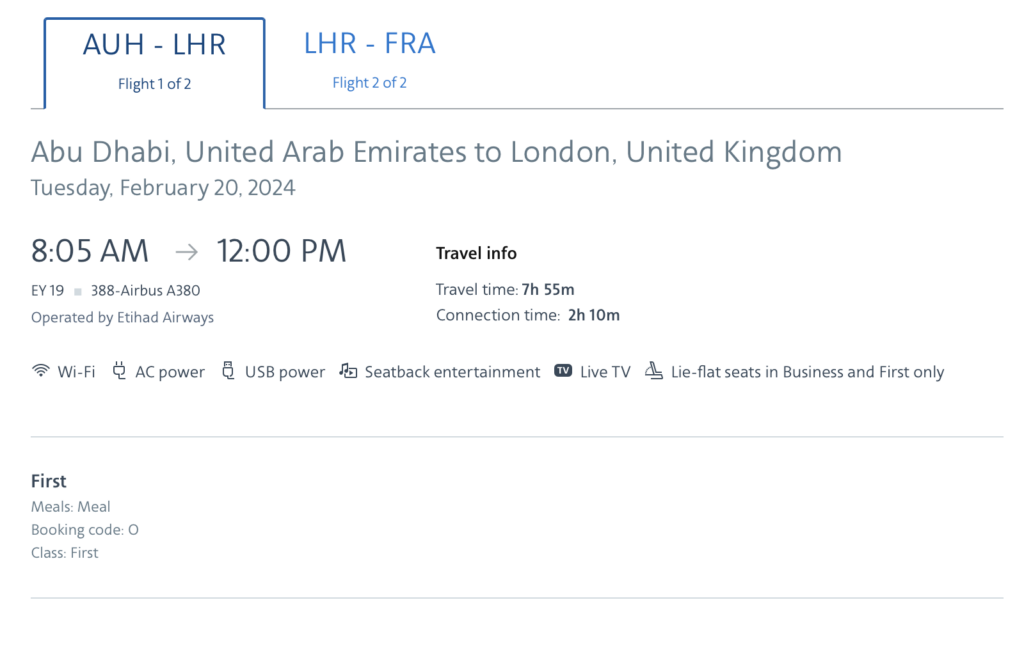Select the AUH - LHR flight tab
The height and width of the screenshot is (646, 1024).
154,61
